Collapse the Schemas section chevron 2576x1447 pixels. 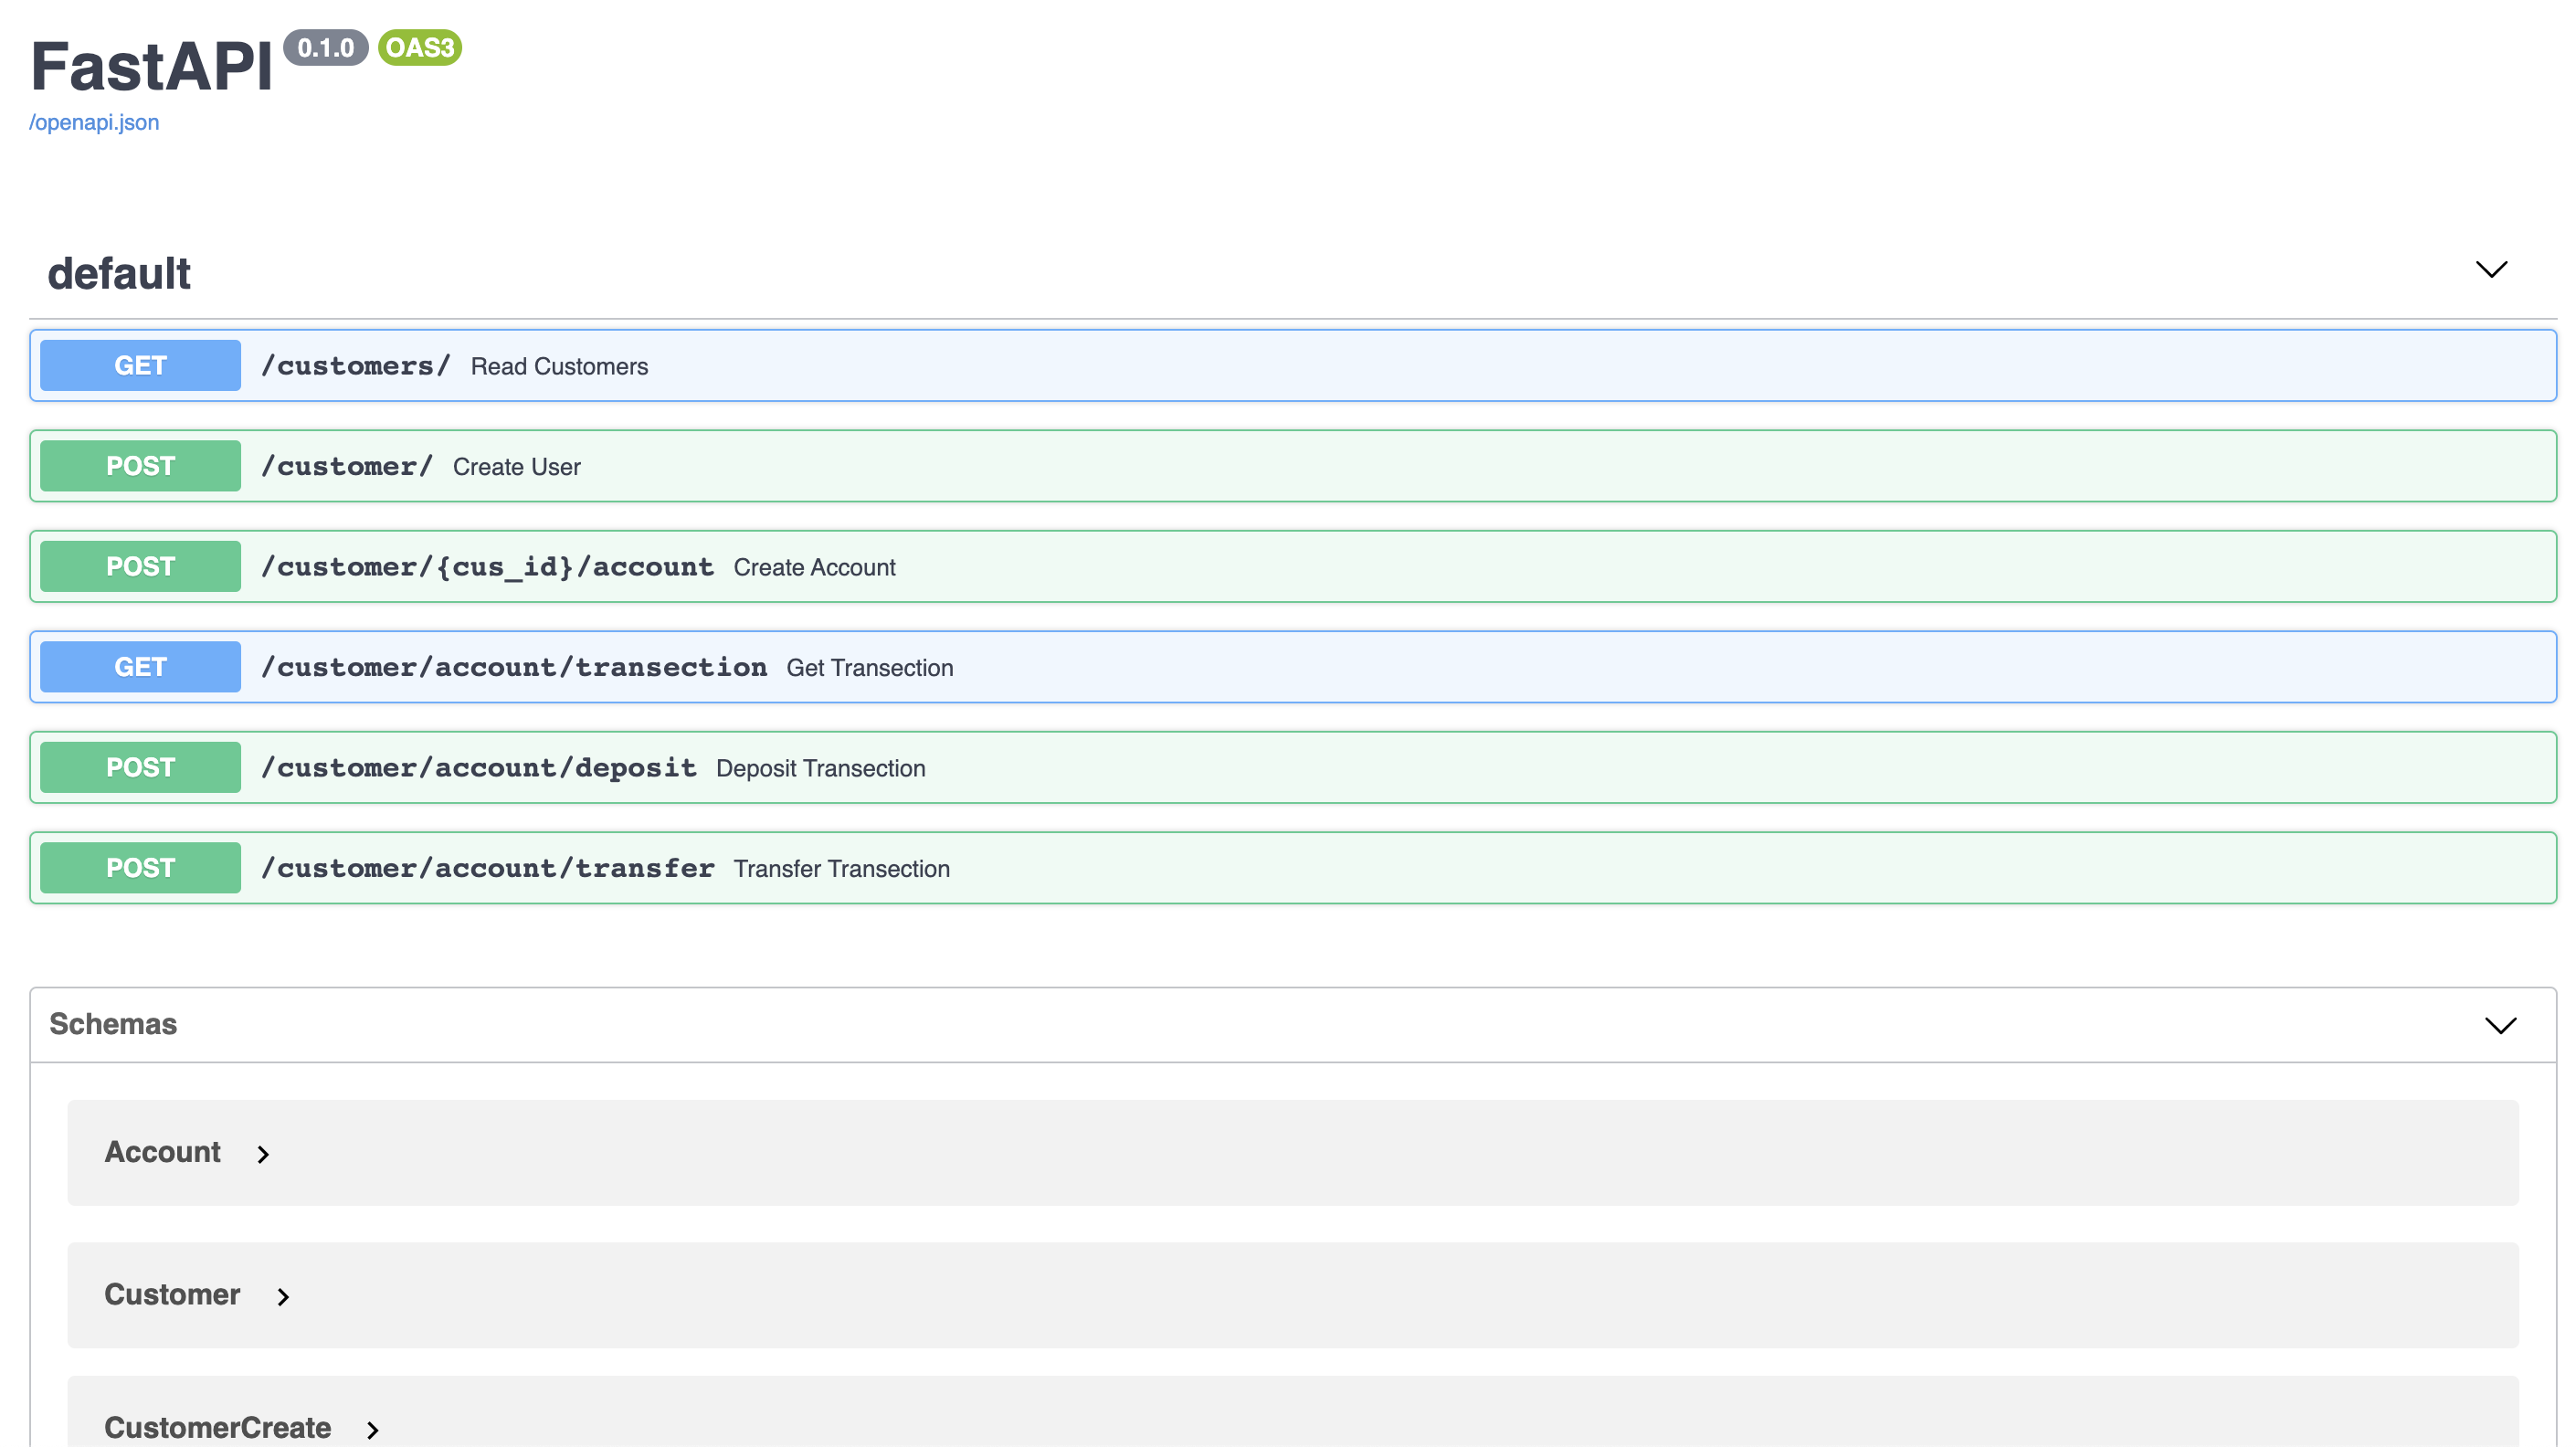click(2499, 1025)
